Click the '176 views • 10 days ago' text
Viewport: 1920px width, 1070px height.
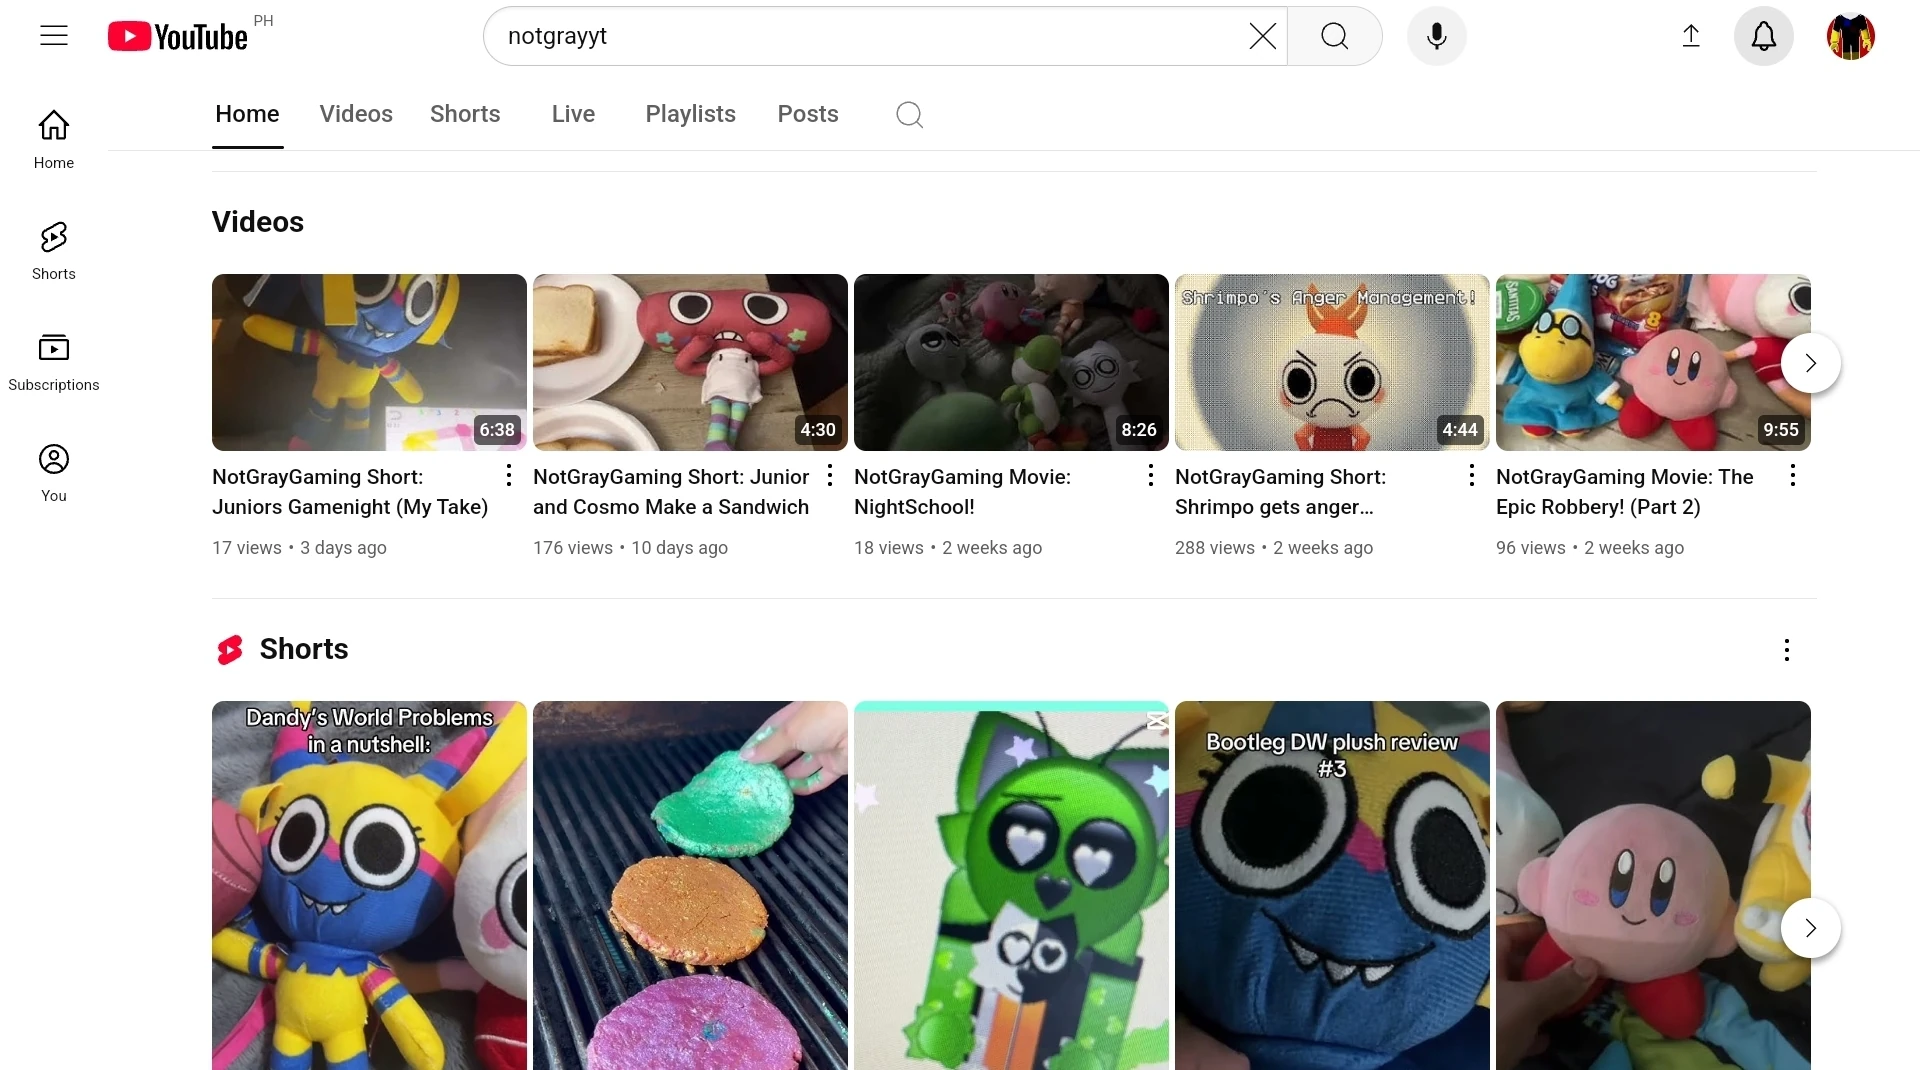click(x=630, y=548)
